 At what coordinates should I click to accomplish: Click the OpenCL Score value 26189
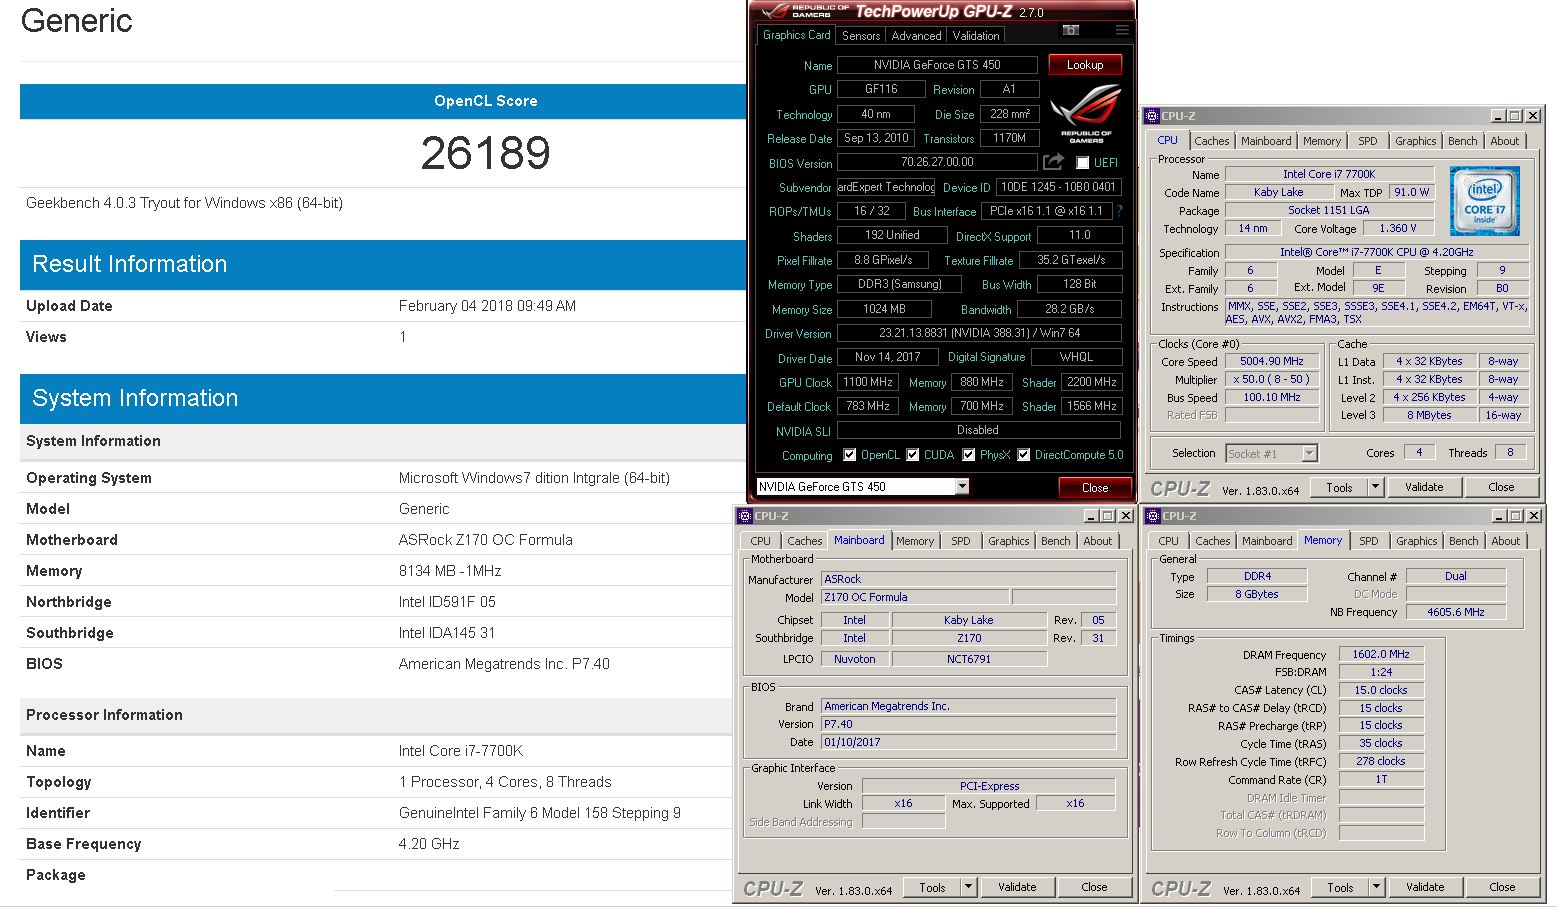tap(485, 153)
